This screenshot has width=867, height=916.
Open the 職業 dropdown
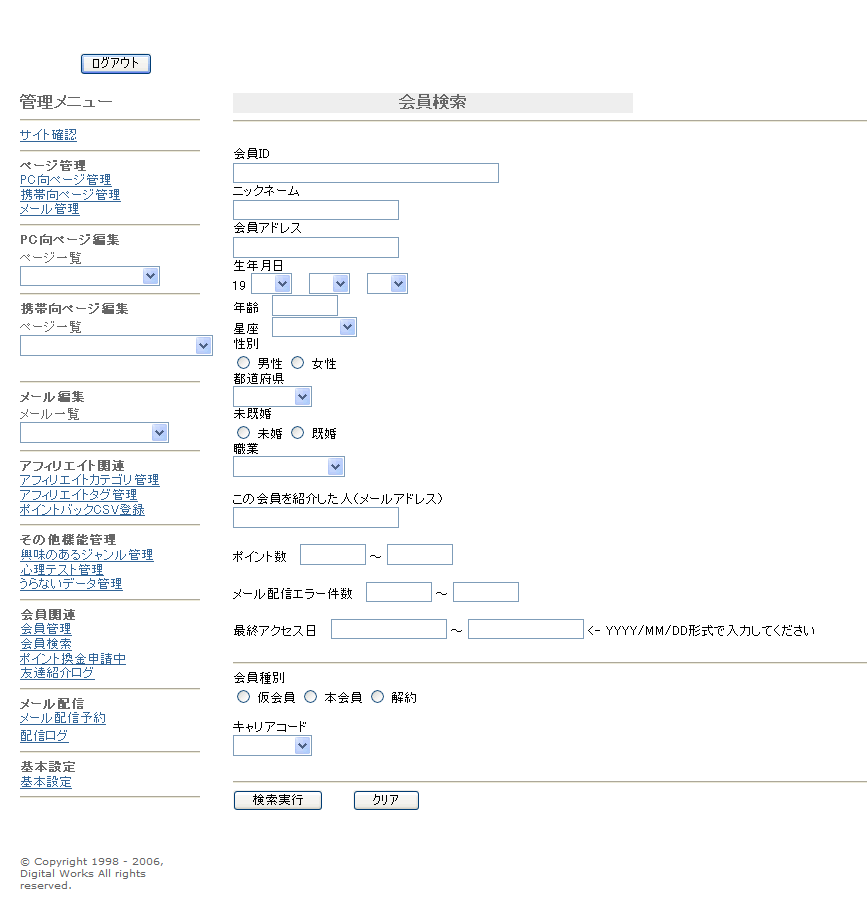289,467
